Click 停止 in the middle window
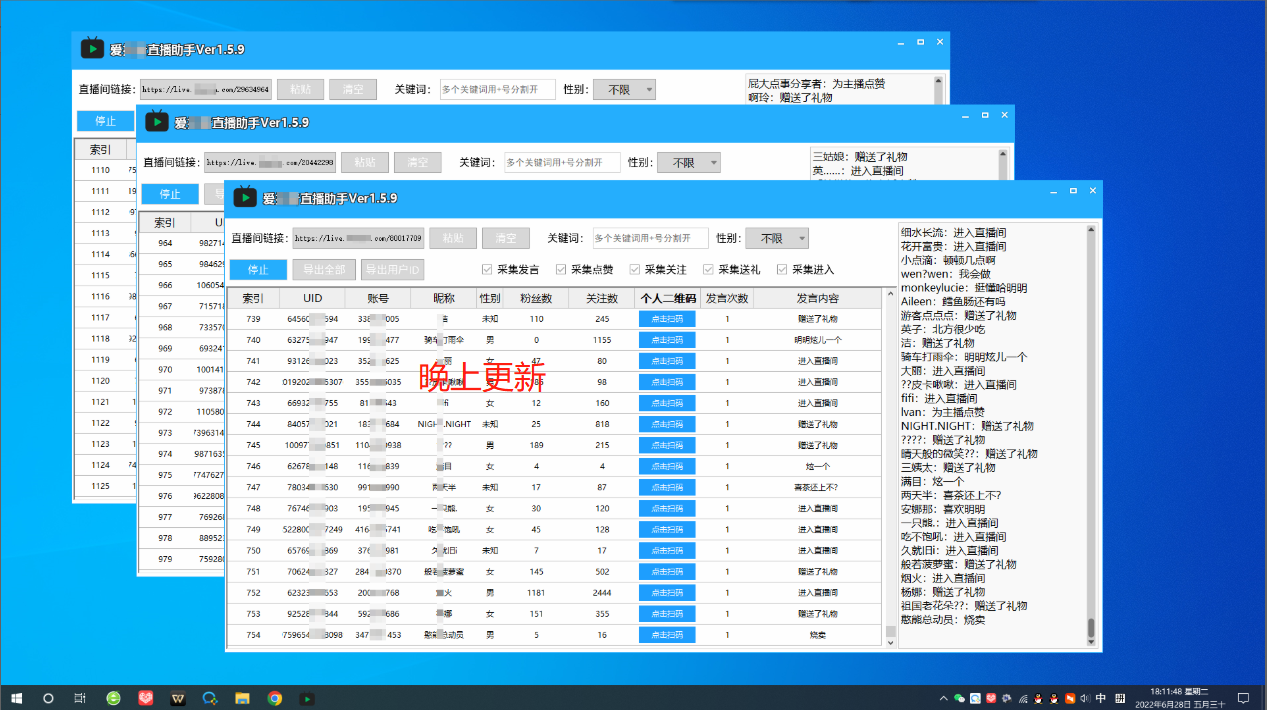 pos(170,194)
